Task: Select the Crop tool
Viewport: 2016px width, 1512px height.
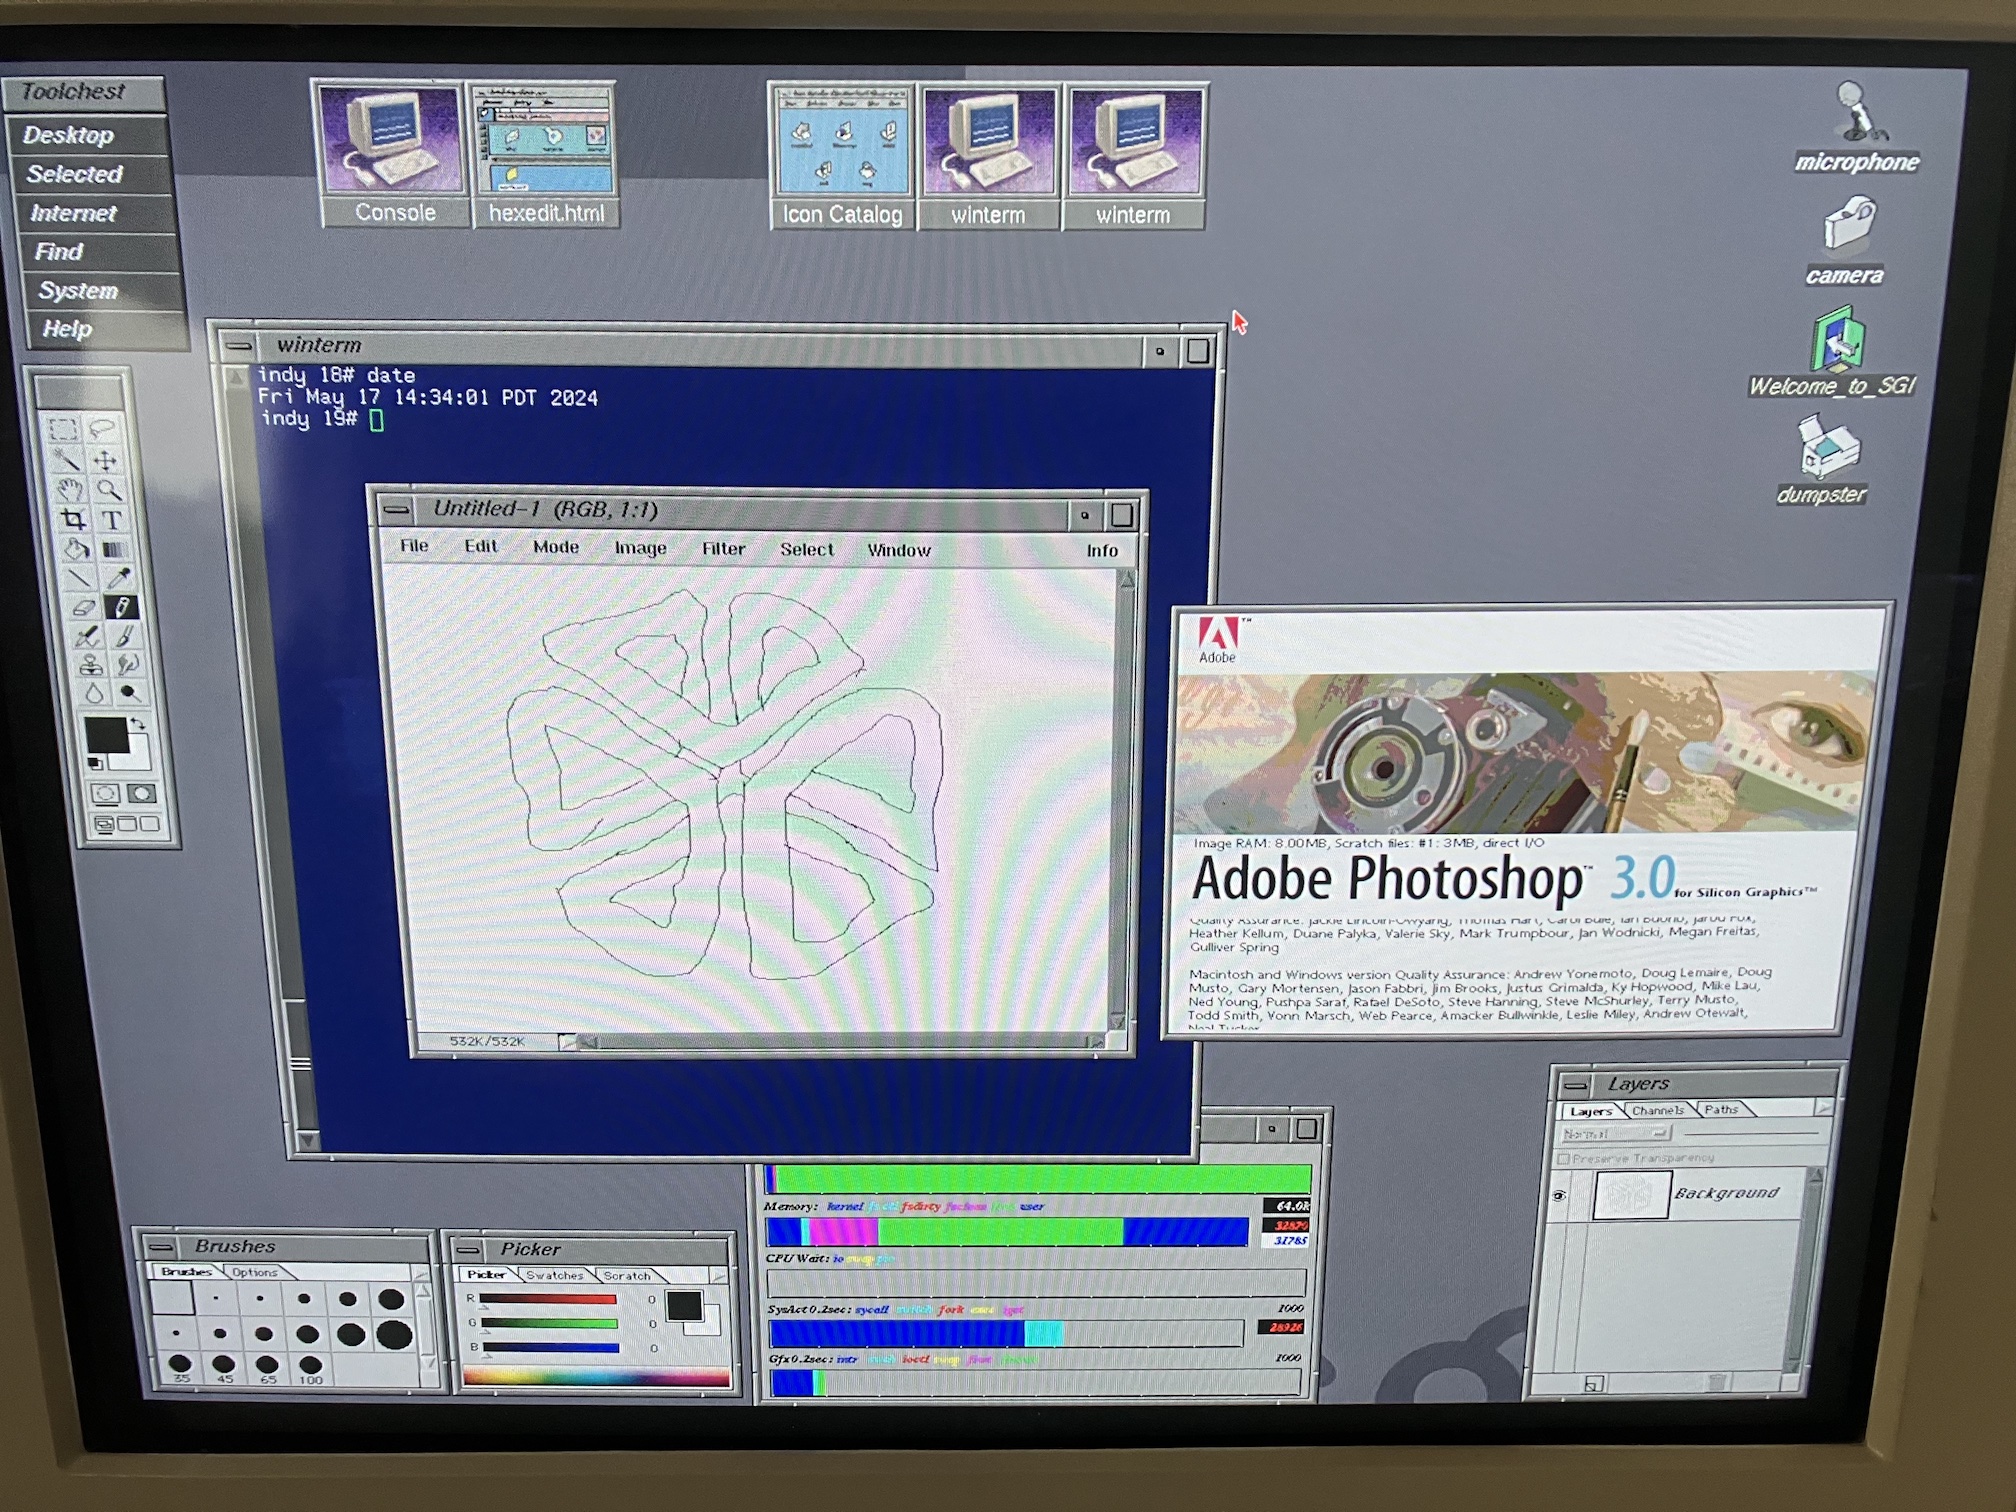Action: (72, 519)
